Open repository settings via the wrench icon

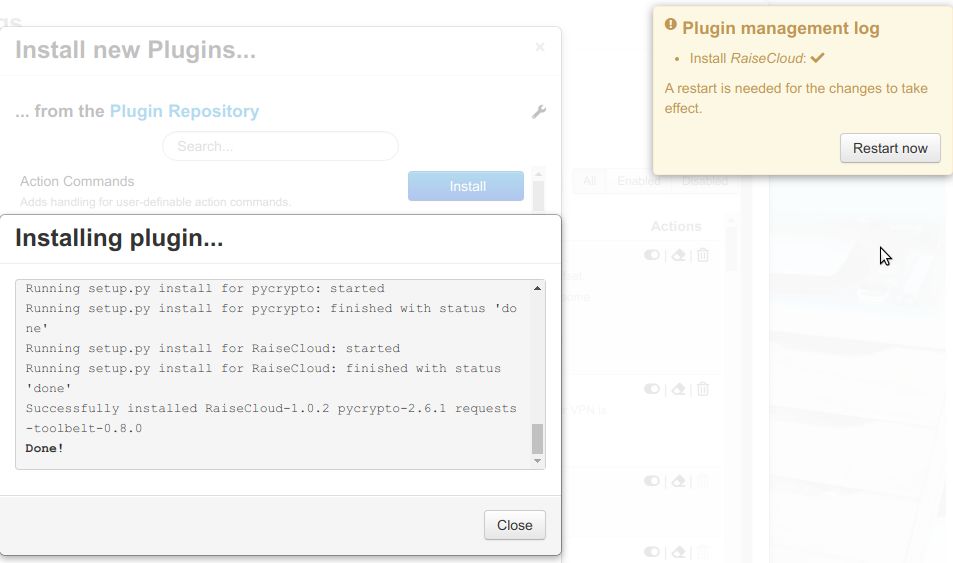538,111
